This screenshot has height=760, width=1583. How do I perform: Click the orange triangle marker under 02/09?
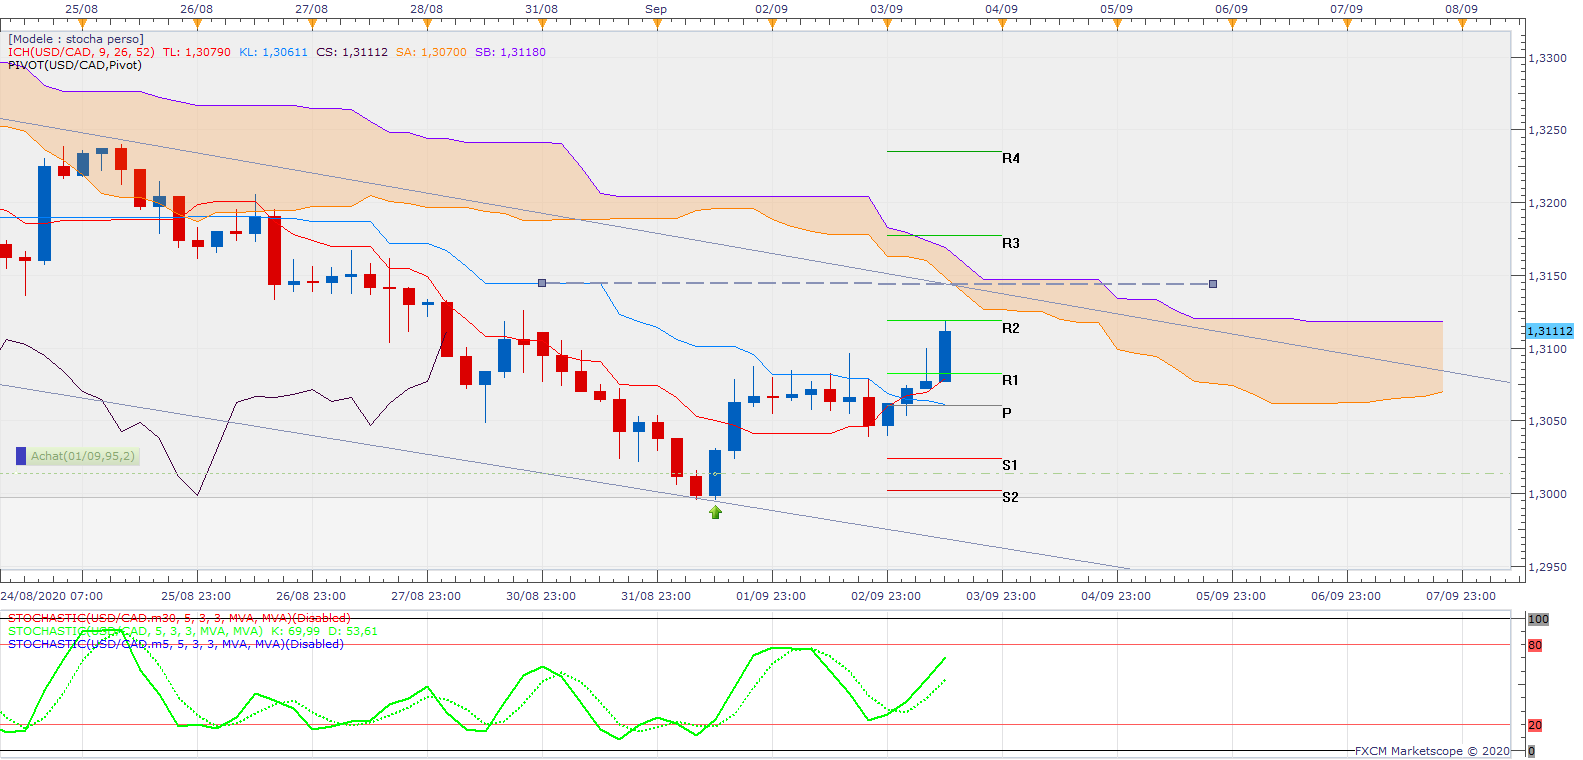click(x=772, y=25)
